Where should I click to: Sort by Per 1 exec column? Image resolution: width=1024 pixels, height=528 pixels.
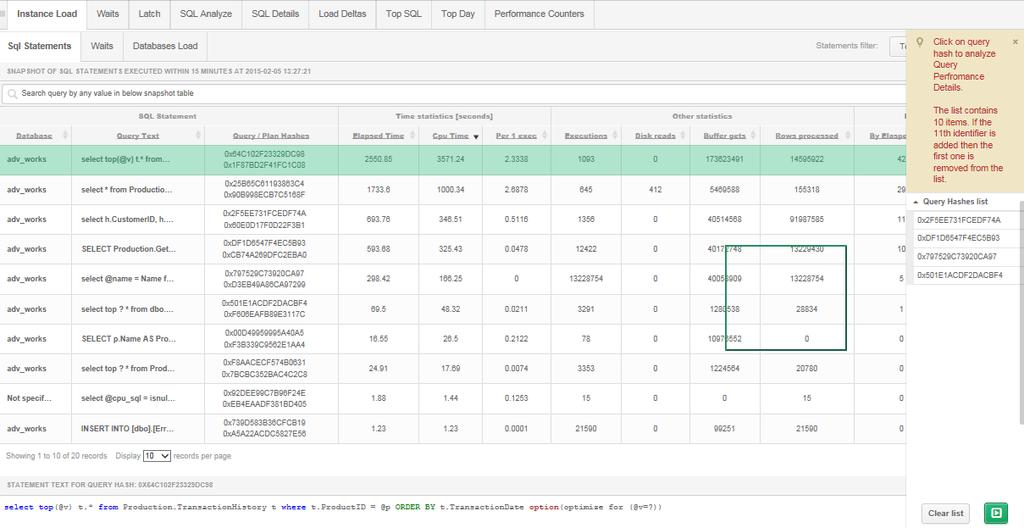click(x=516, y=136)
